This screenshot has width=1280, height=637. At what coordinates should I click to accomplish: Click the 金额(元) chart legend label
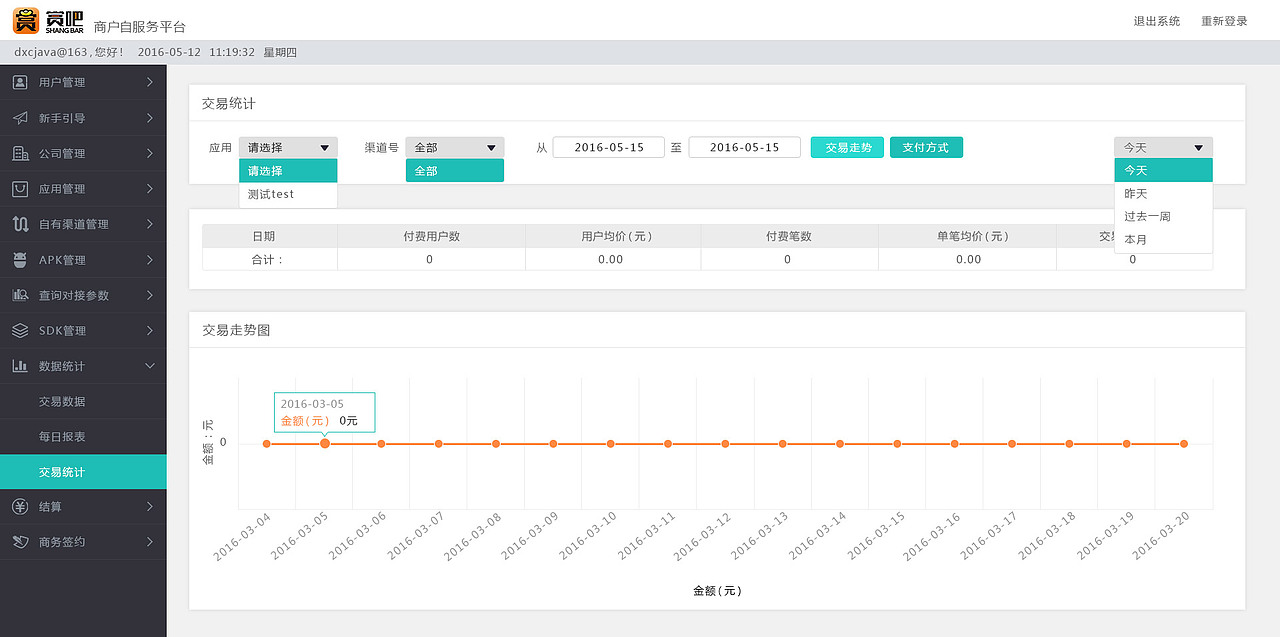pyautogui.click(x=717, y=591)
